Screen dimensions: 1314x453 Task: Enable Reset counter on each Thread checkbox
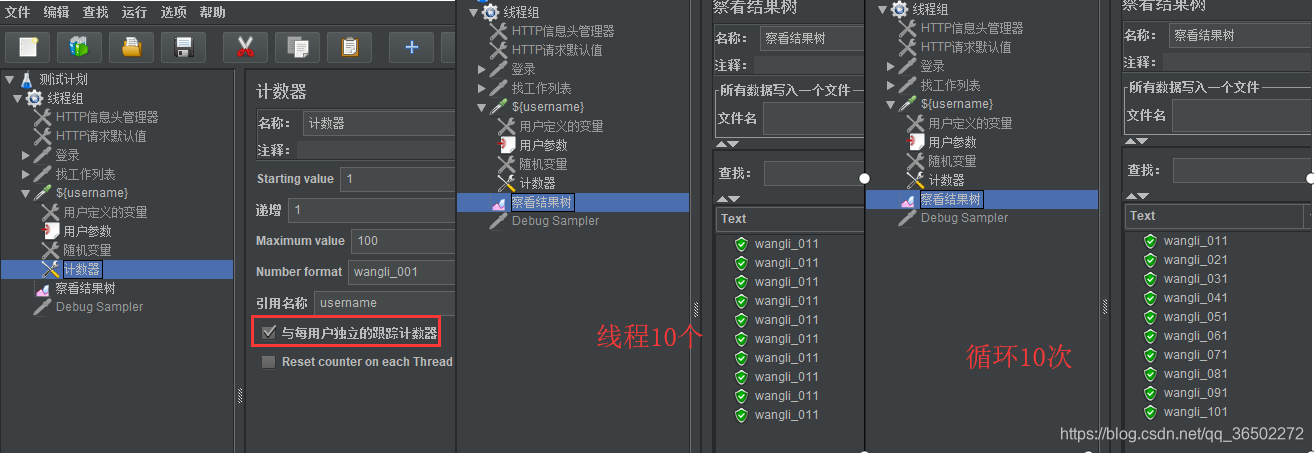(x=268, y=362)
